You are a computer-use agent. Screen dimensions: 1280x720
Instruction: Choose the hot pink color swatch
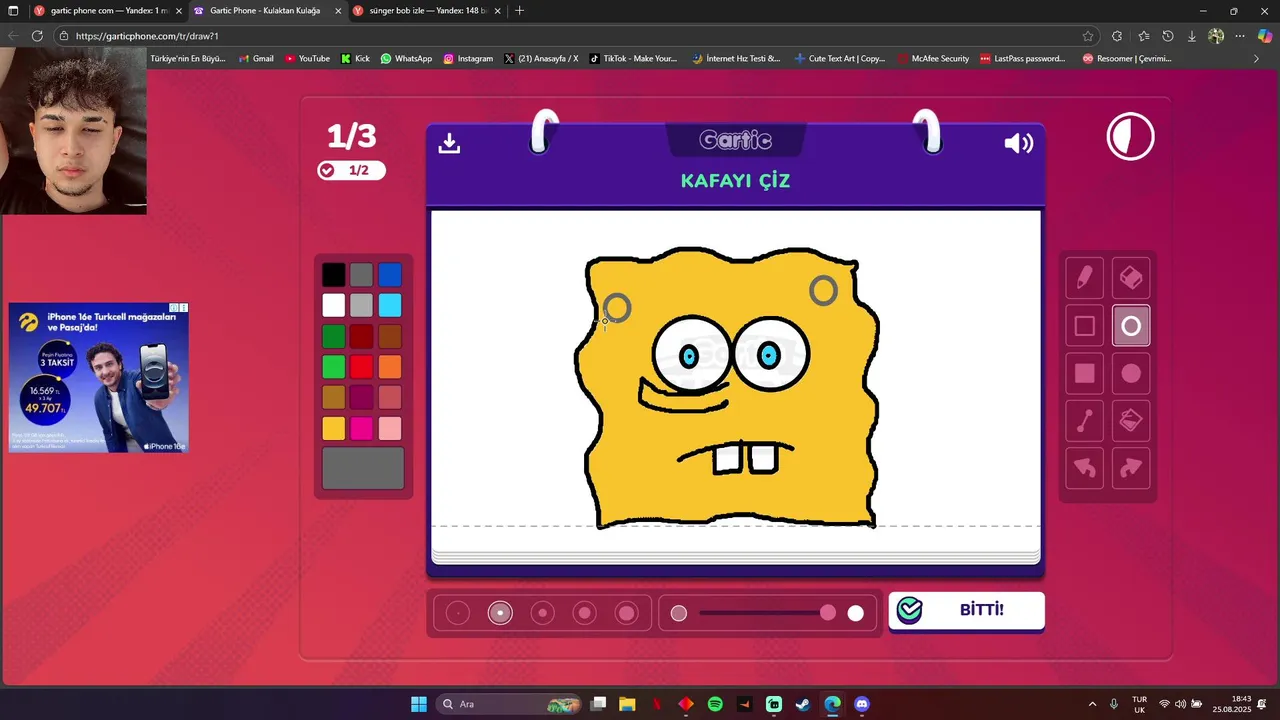pos(362,429)
